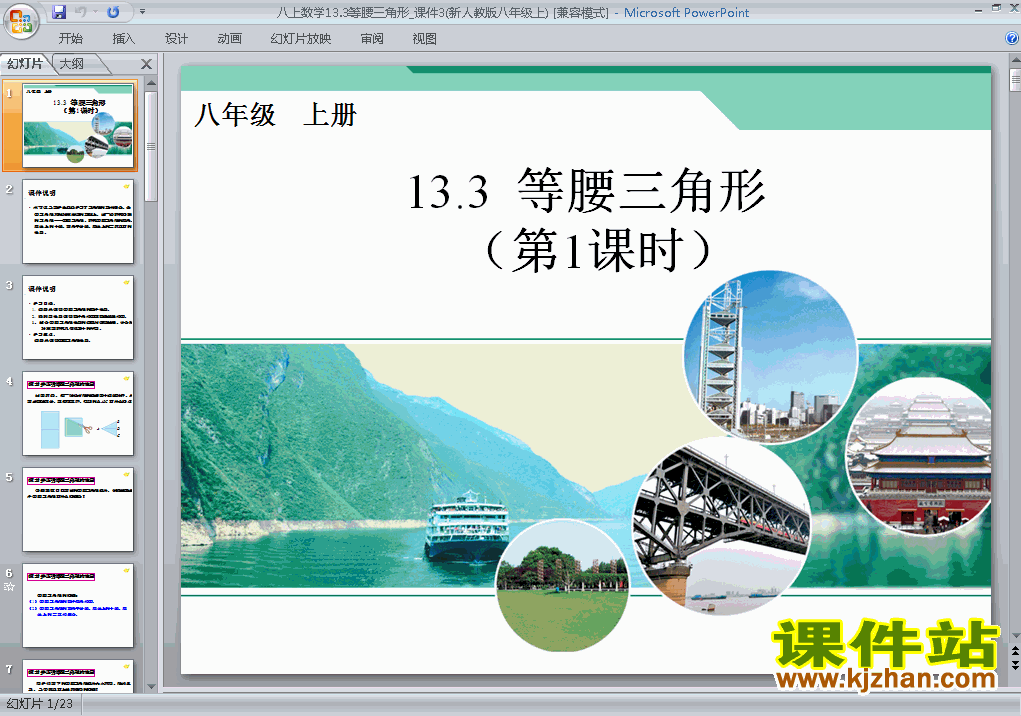Open the 视图 ribbon tab
1021x716 pixels.
[425, 38]
